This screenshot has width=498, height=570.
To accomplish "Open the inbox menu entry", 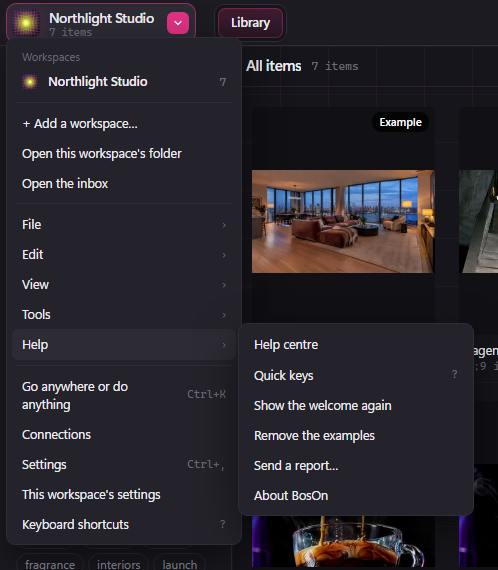I will (124, 184).
